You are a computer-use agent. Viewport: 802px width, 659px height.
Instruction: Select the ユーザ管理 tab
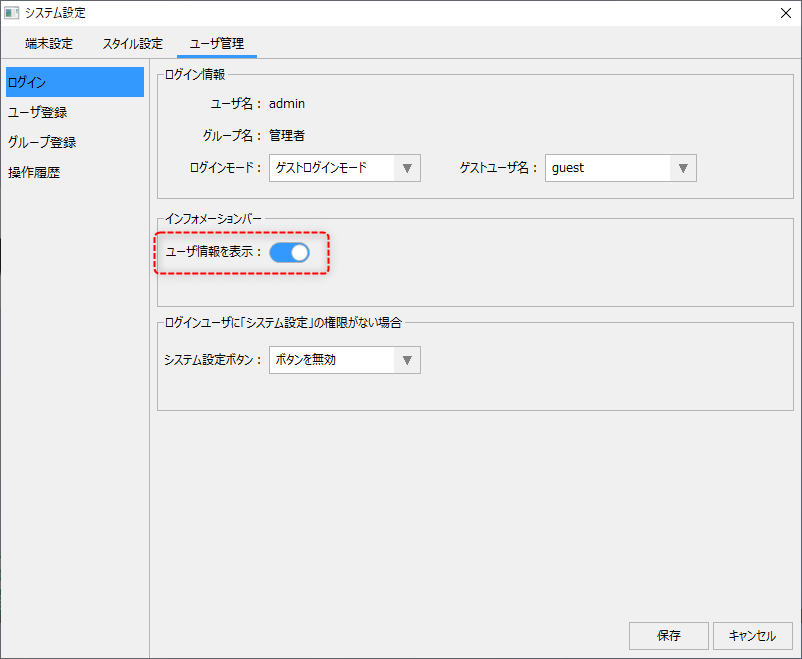pos(217,44)
